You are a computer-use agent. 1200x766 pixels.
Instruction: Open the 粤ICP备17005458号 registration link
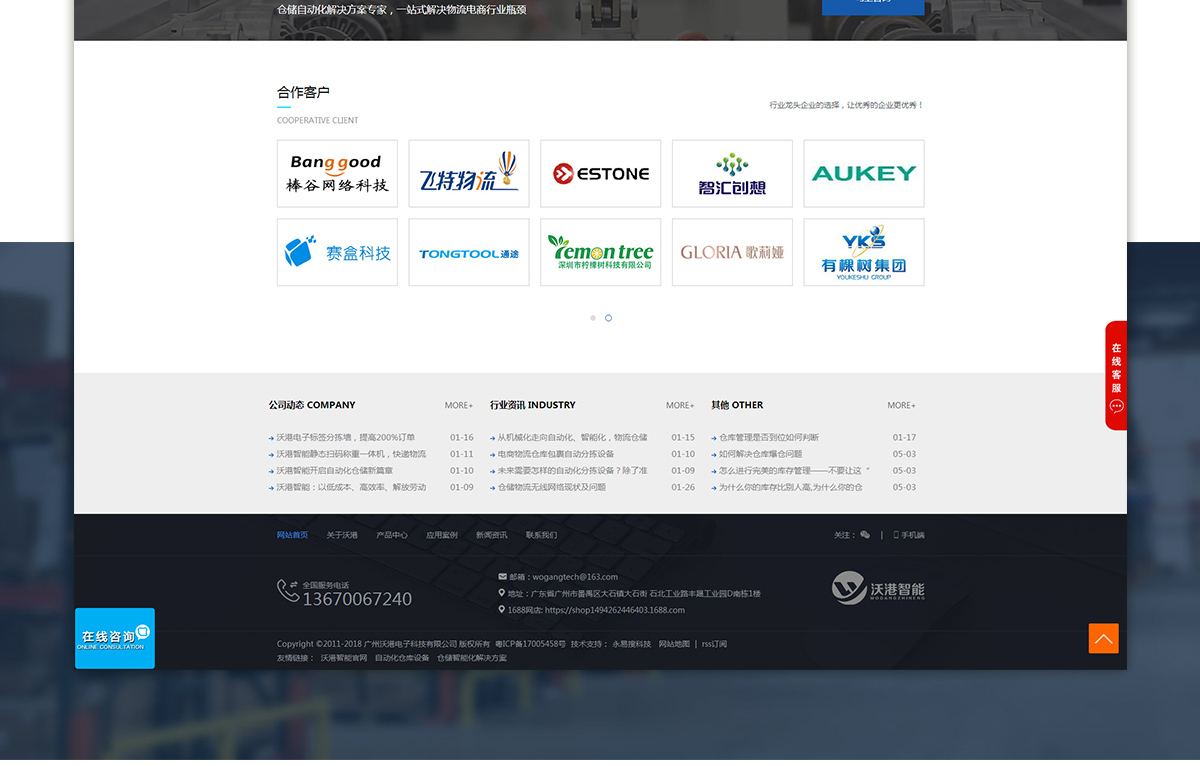point(530,644)
